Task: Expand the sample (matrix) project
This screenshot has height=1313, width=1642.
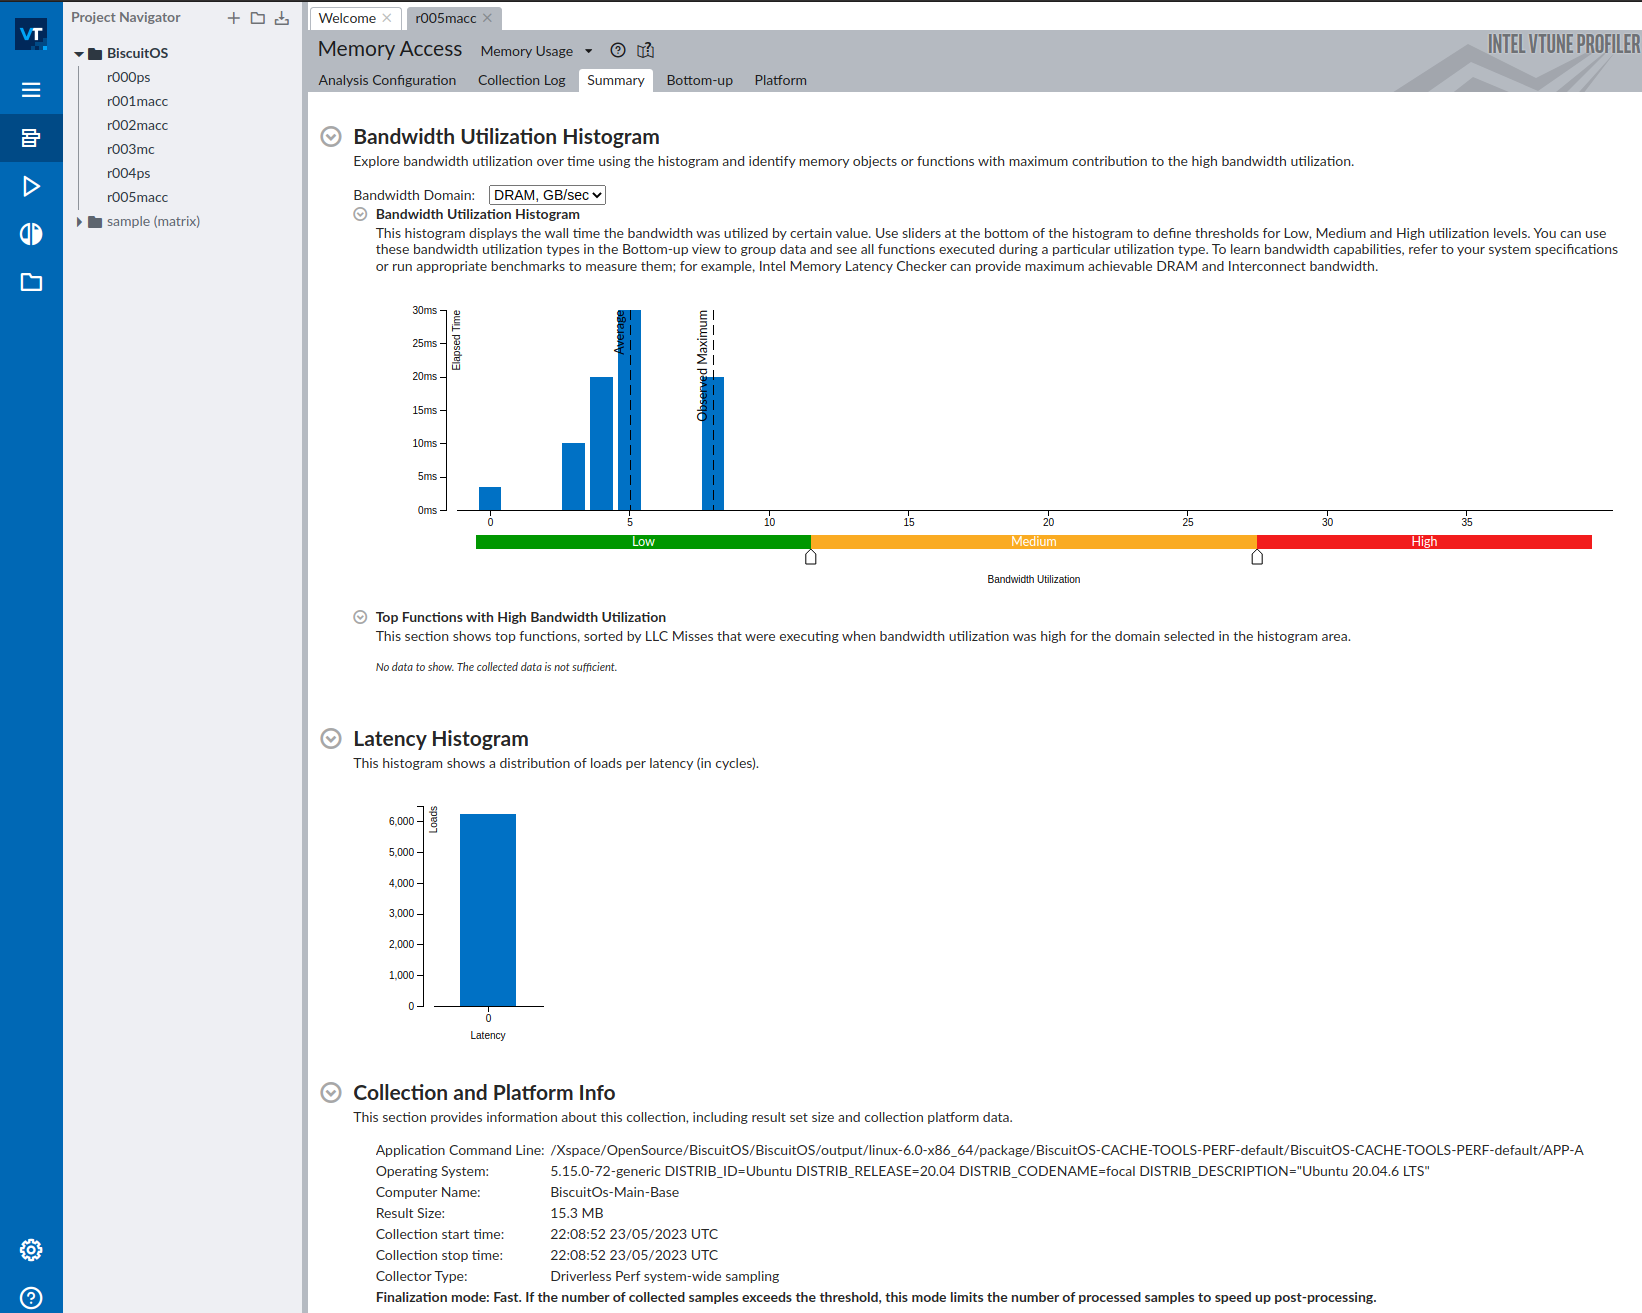Action: [80, 222]
